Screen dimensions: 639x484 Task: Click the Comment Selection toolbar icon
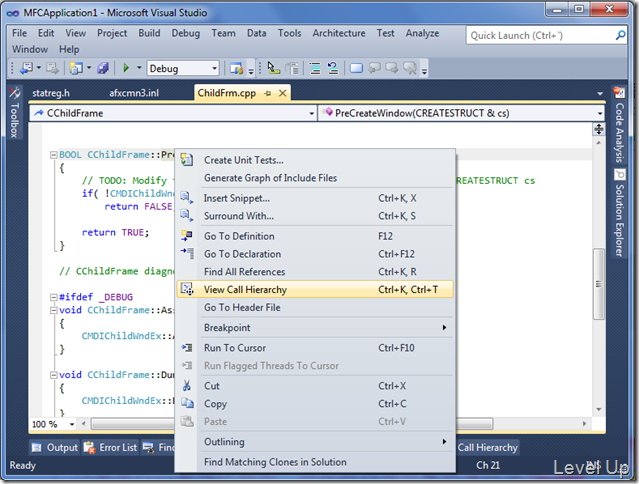(x=315, y=68)
